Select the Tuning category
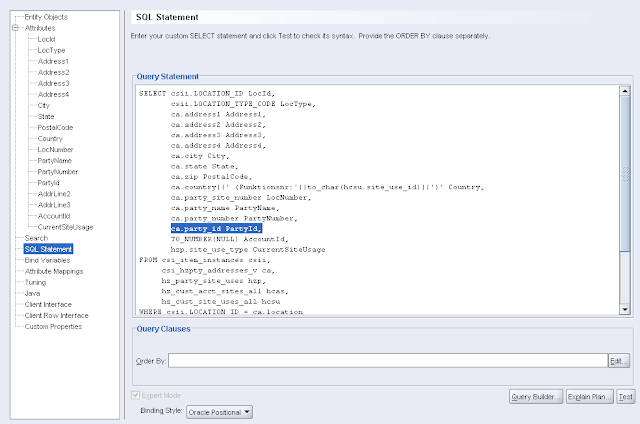640x424 pixels. click(x=36, y=282)
